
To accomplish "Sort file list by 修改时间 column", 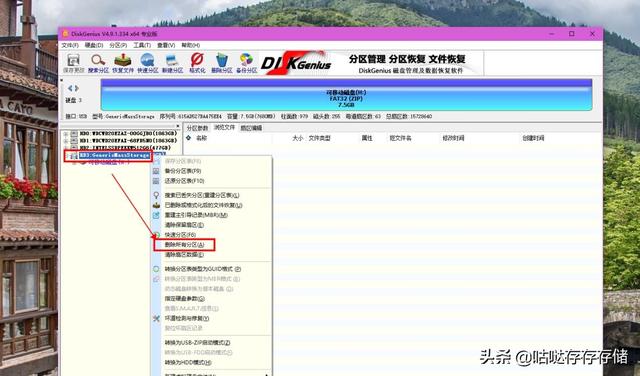I will point(453,138).
